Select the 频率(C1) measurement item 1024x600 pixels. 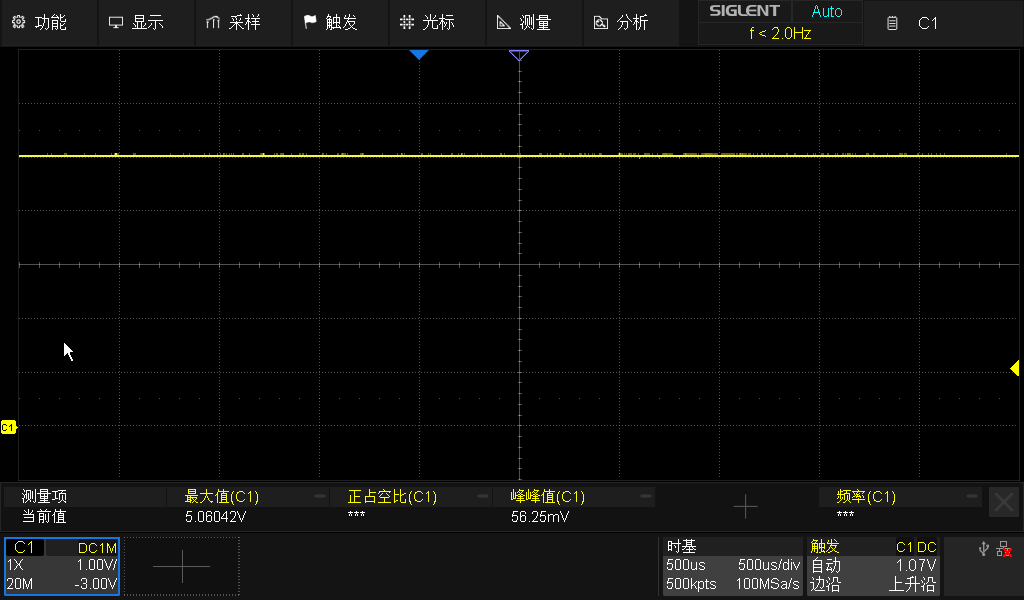866,497
